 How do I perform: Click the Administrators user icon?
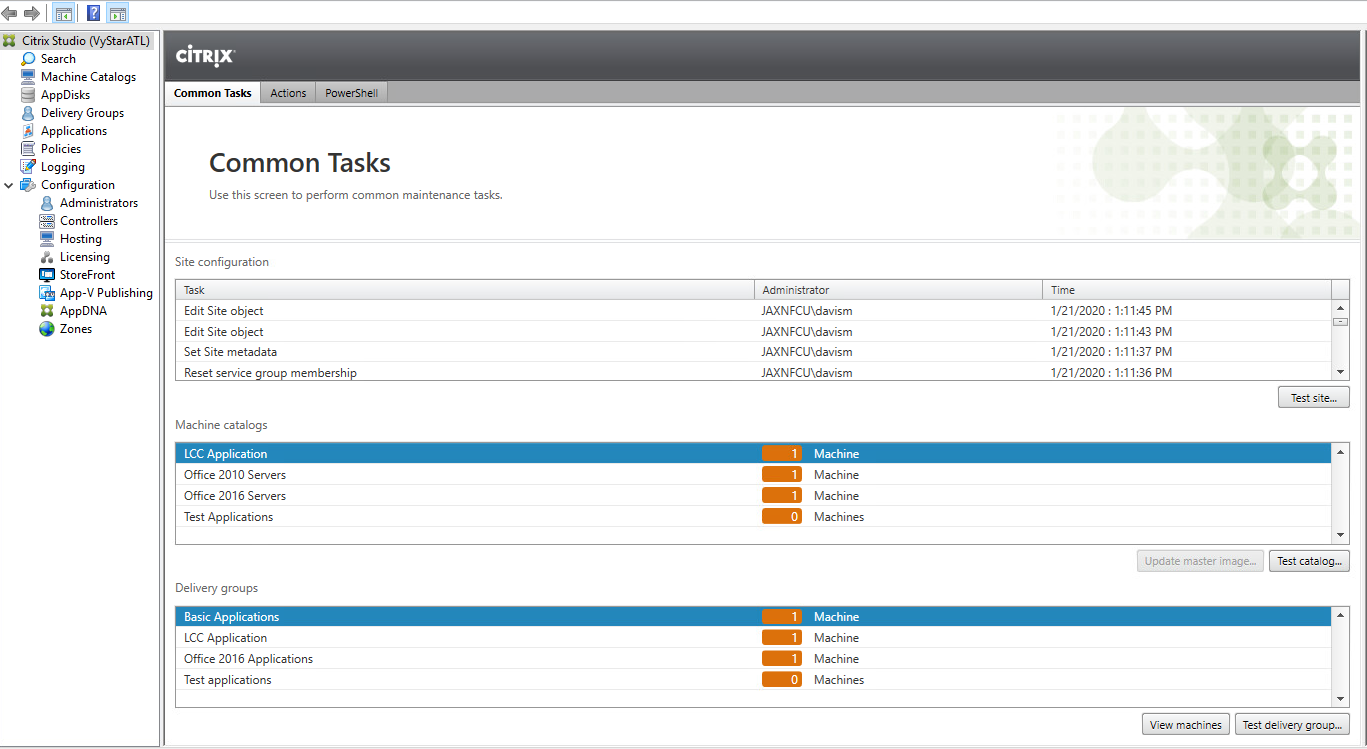coord(47,203)
